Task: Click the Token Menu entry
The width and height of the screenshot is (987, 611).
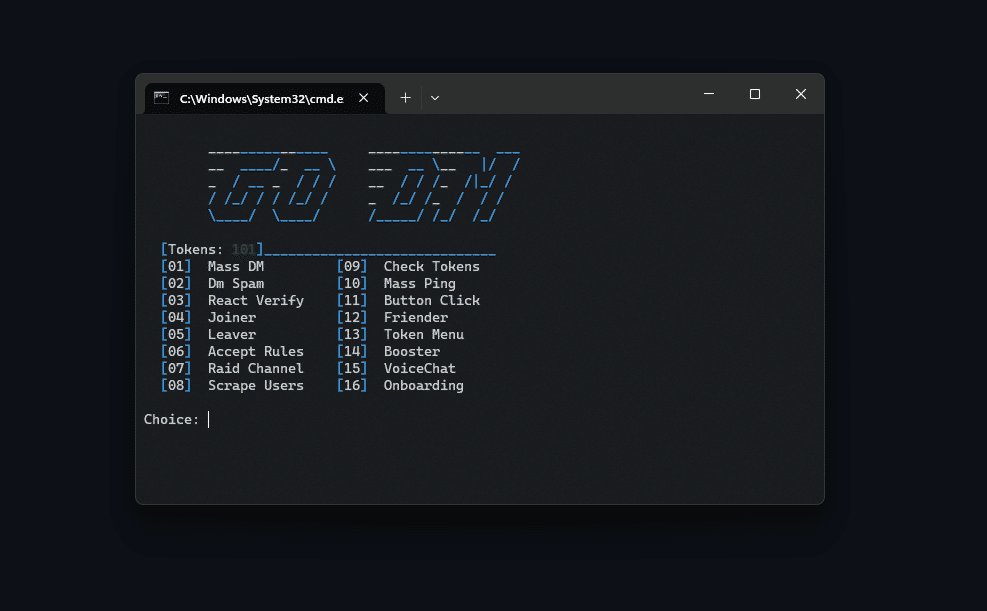Action: point(424,334)
